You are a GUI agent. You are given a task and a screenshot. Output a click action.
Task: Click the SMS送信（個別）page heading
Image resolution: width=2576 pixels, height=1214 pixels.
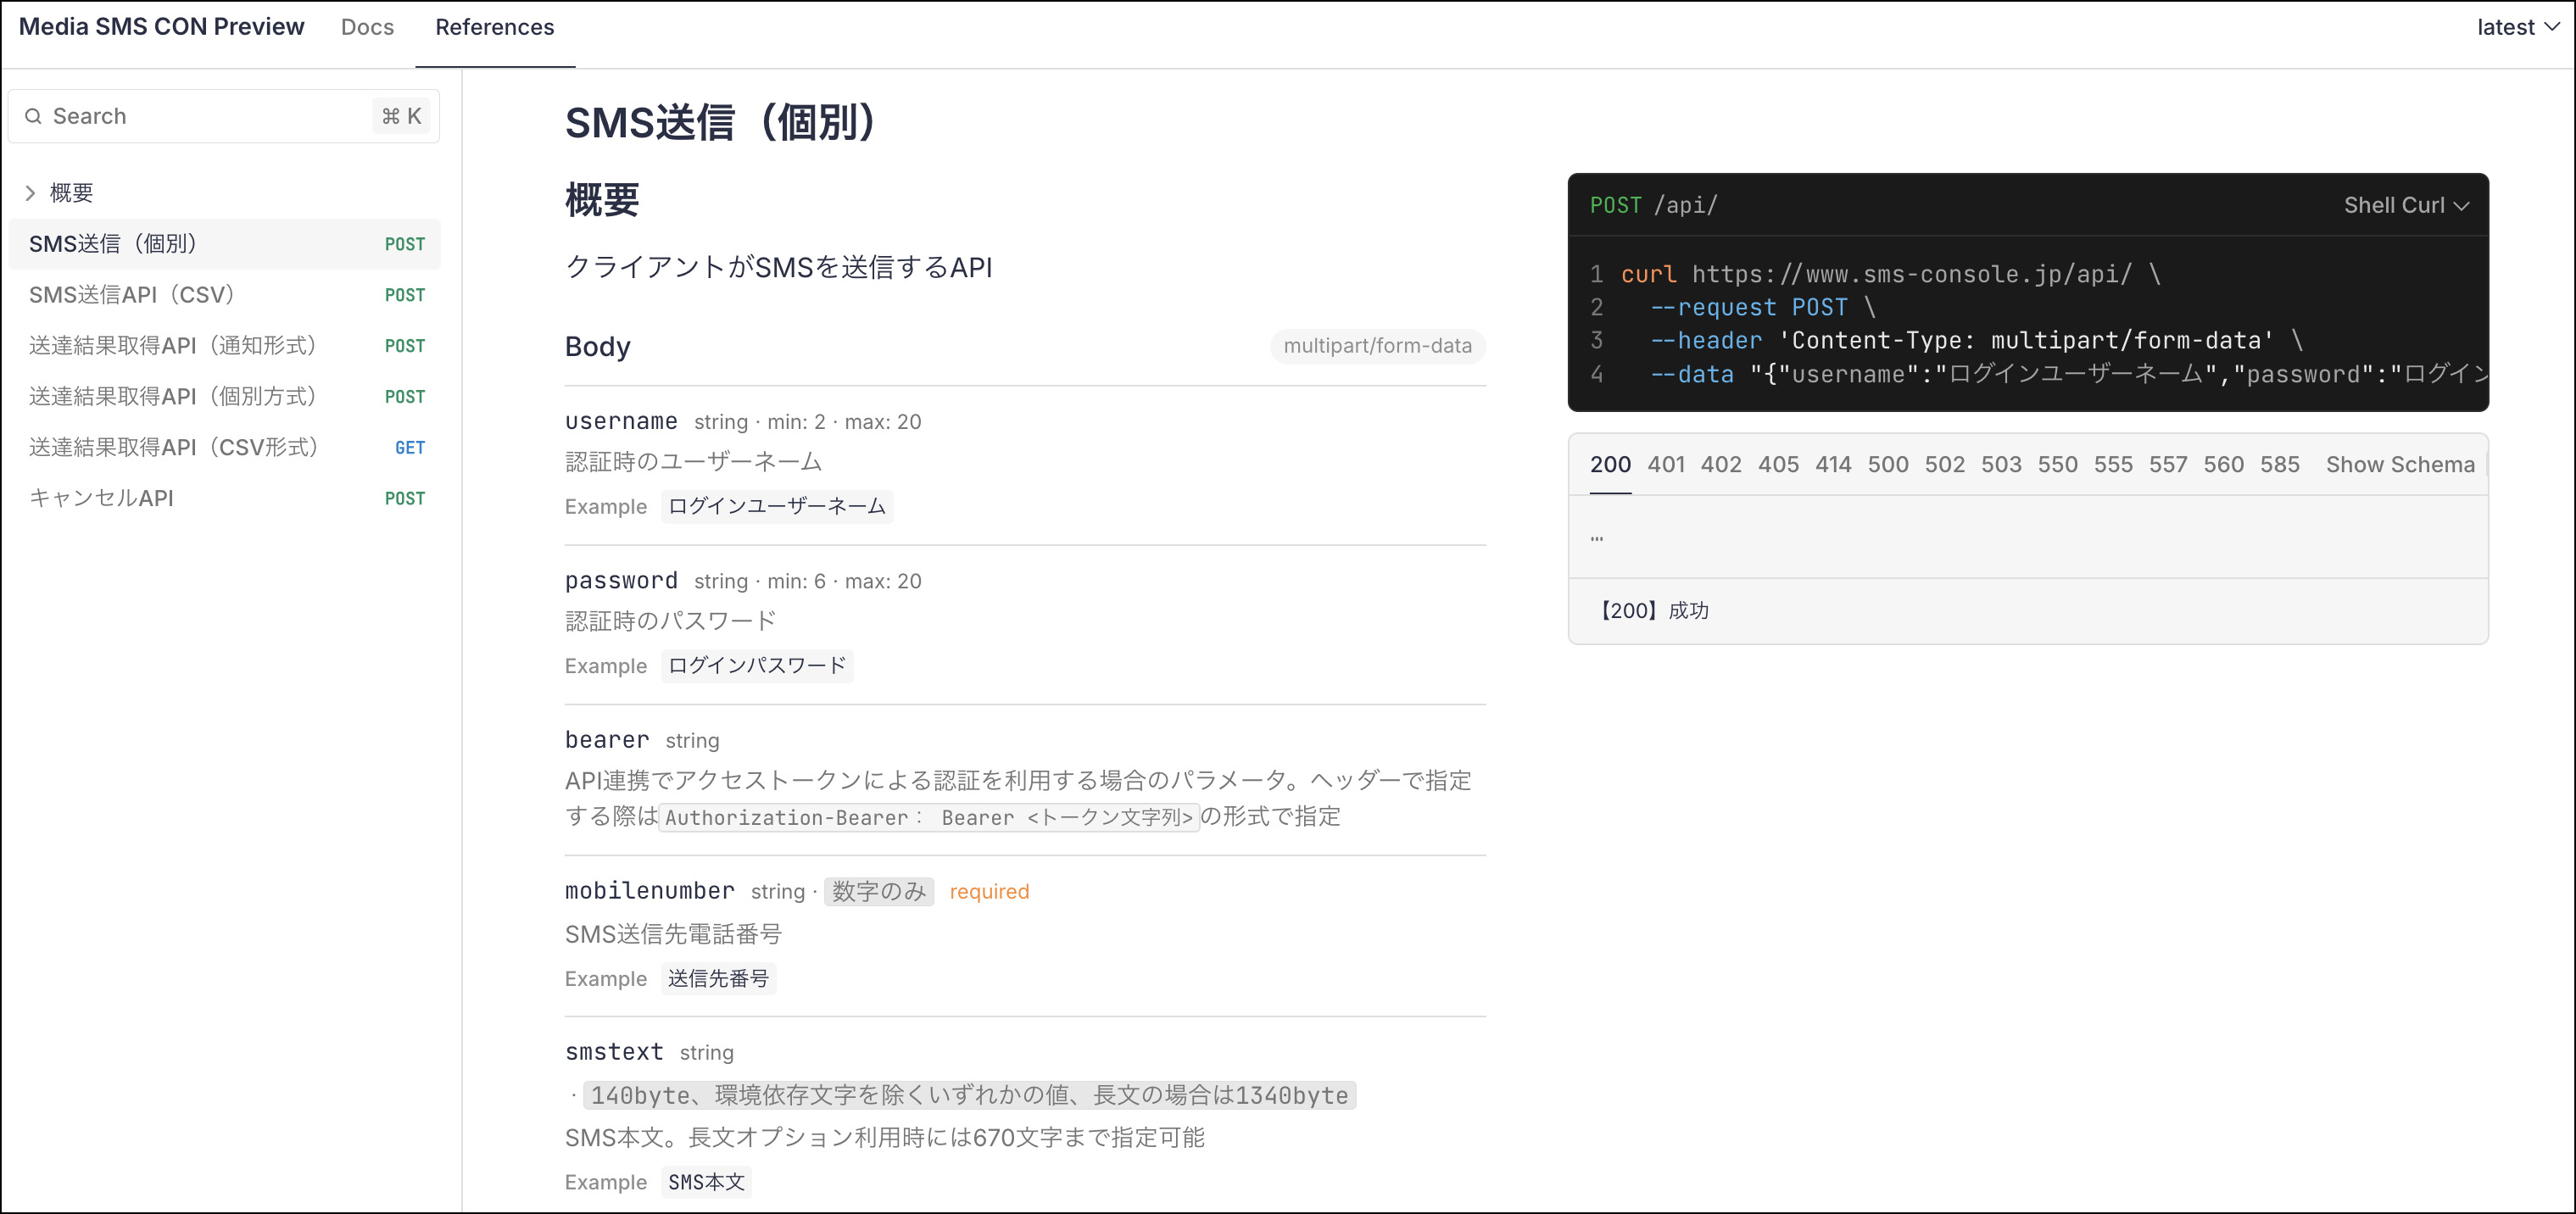722,123
